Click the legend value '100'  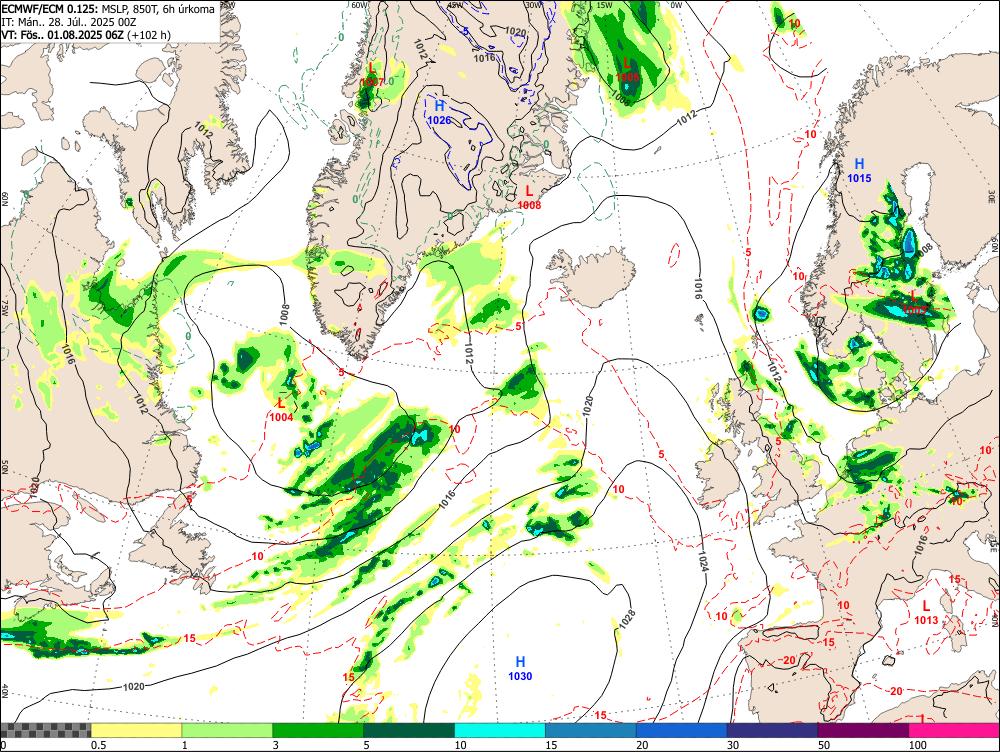coord(918,745)
